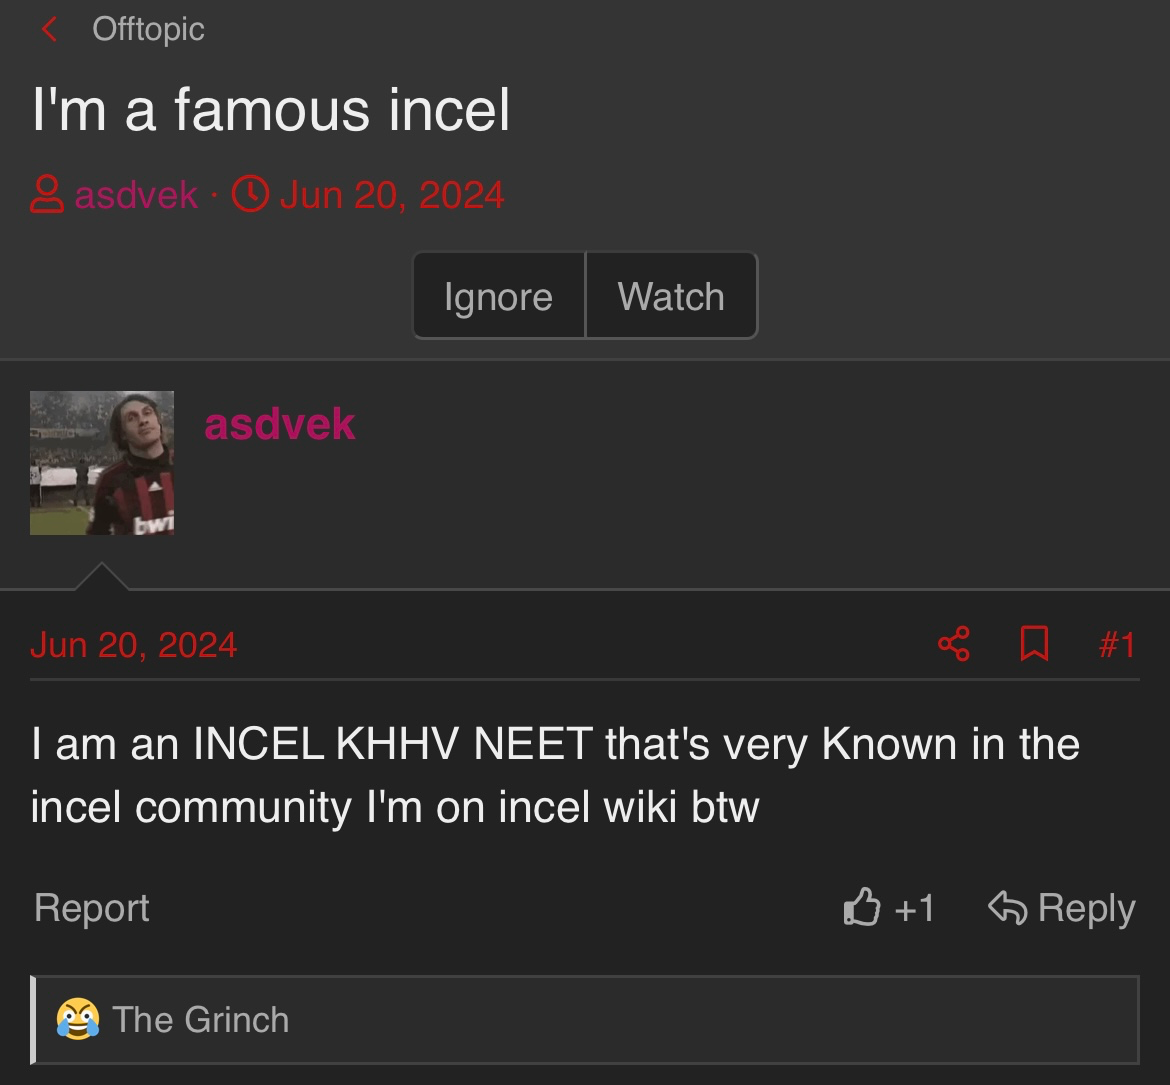
Task: Open asdvek author link under thread title
Action: pyautogui.click(x=136, y=195)
